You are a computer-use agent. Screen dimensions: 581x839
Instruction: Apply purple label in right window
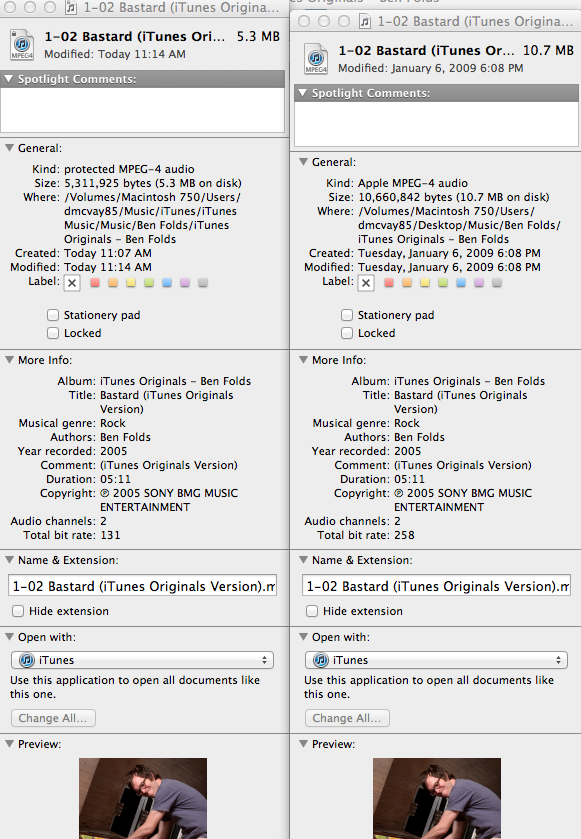479,283
